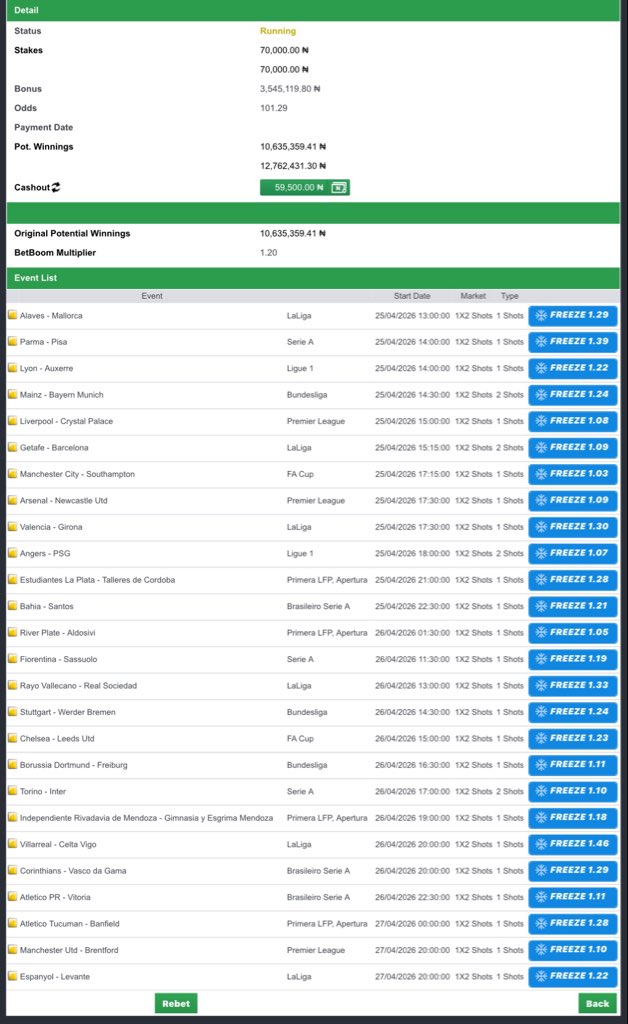Freeze River Plate - Aldosivi at 1.05
628x1024 pixels.
(573, 633)
